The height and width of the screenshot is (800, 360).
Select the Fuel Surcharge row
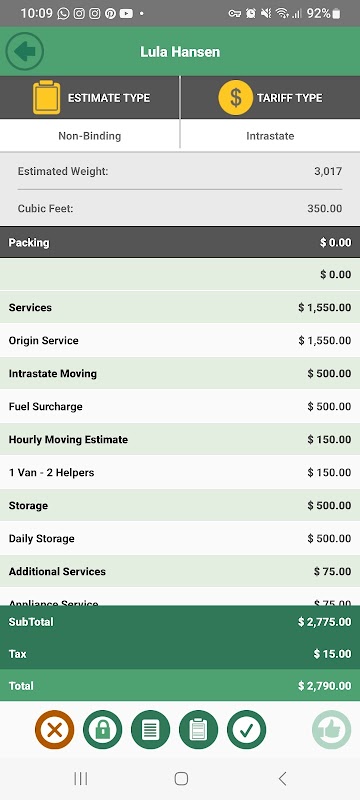(180, 407)
